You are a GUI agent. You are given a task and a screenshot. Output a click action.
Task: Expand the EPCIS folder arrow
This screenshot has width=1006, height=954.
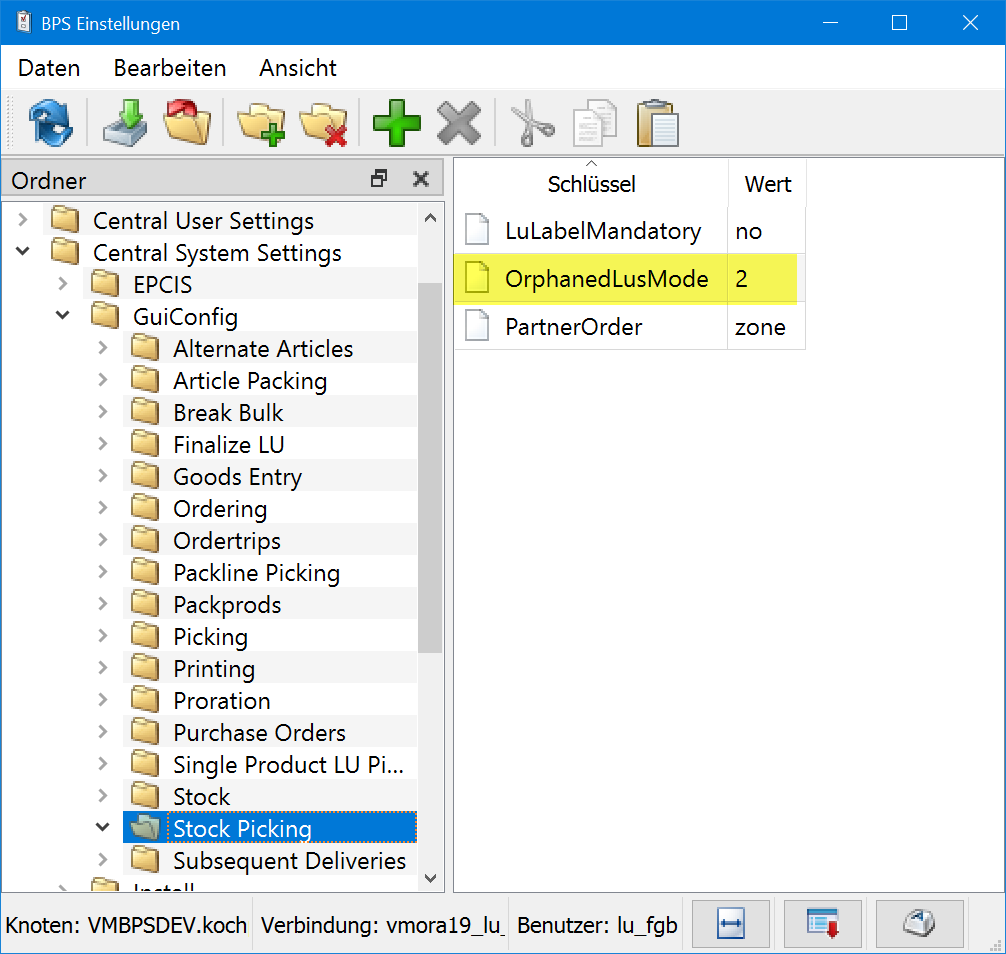pos(63,285)
